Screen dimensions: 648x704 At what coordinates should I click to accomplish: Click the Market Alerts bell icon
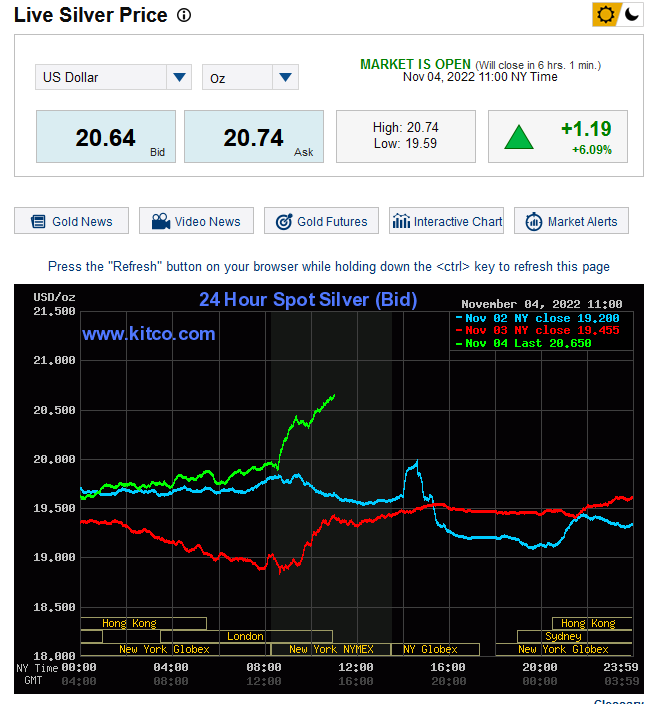(533, 221)
